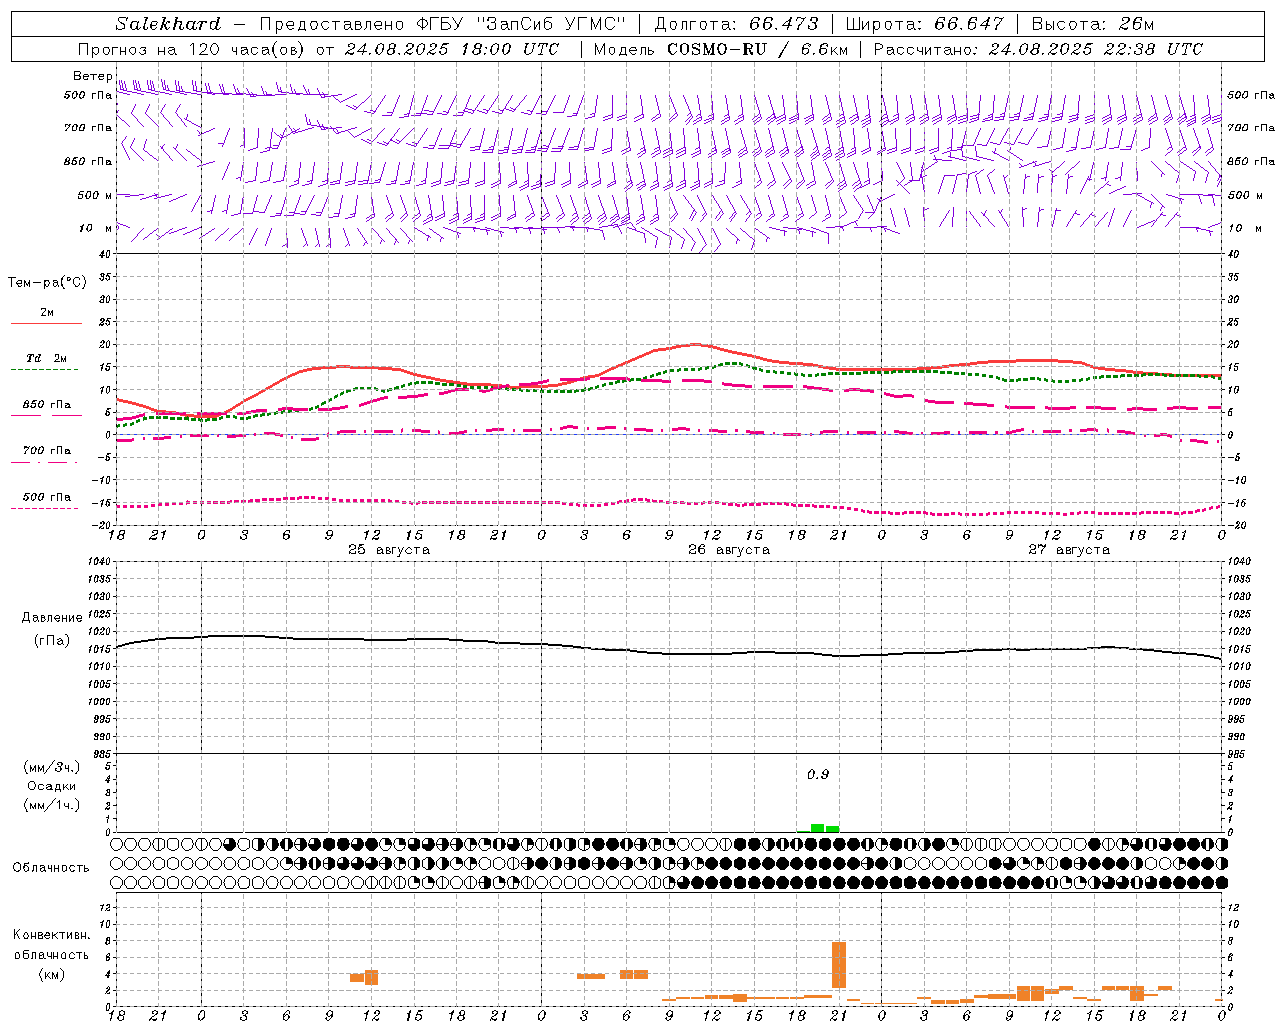Click the 0.9 precipitation amount value
The width and height of the screenshot is (1280, 1024).
pyautogui.click(x=818, y=775)
